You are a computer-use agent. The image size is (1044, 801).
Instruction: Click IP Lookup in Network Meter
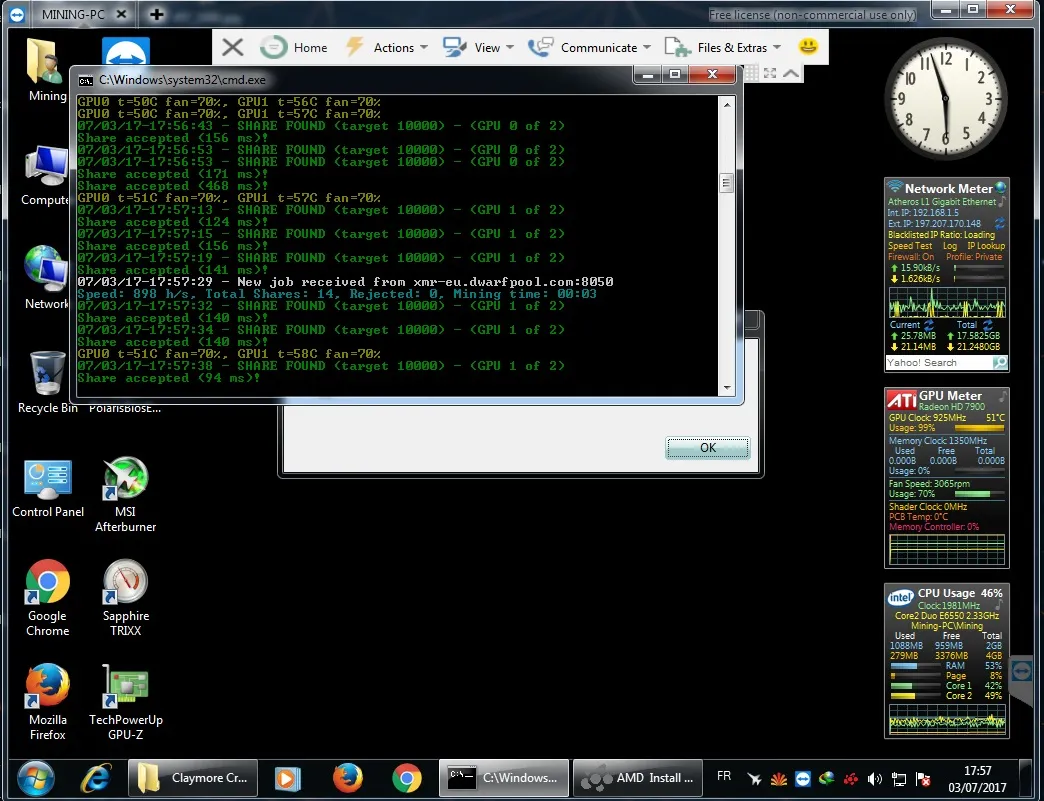click(986, 246)
